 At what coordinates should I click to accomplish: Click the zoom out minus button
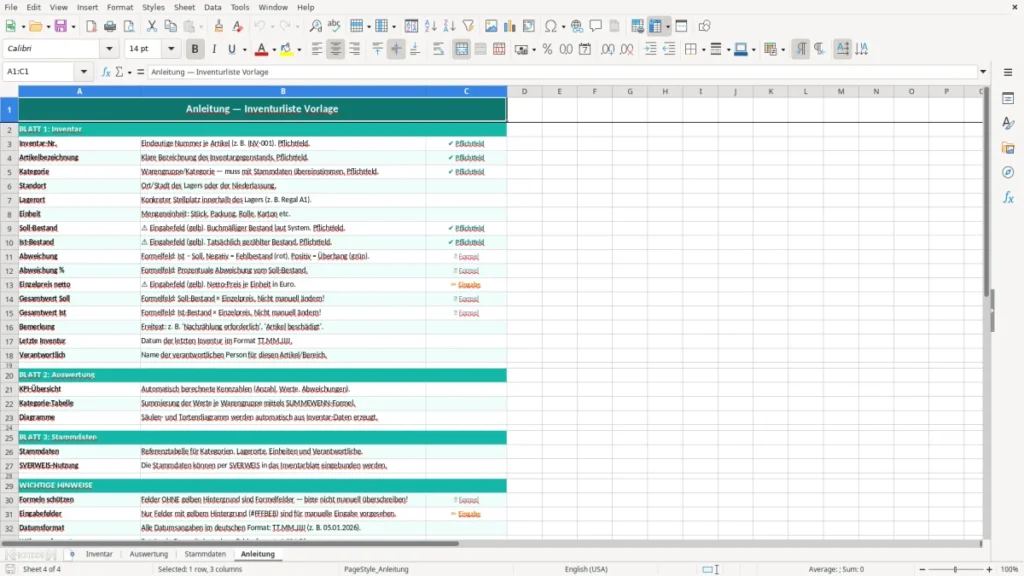(x=922, y=569)
